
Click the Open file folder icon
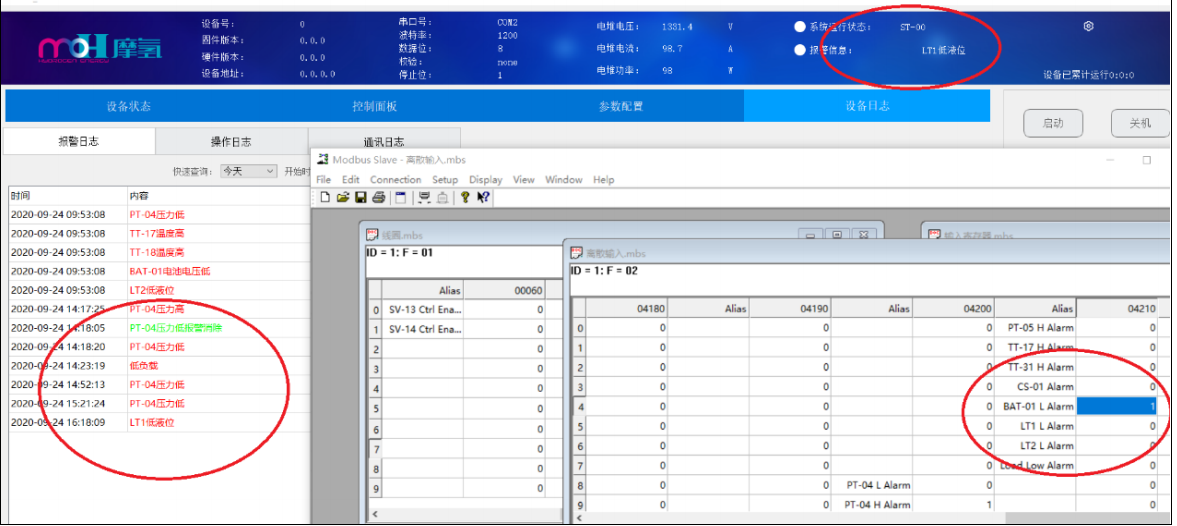342,198
